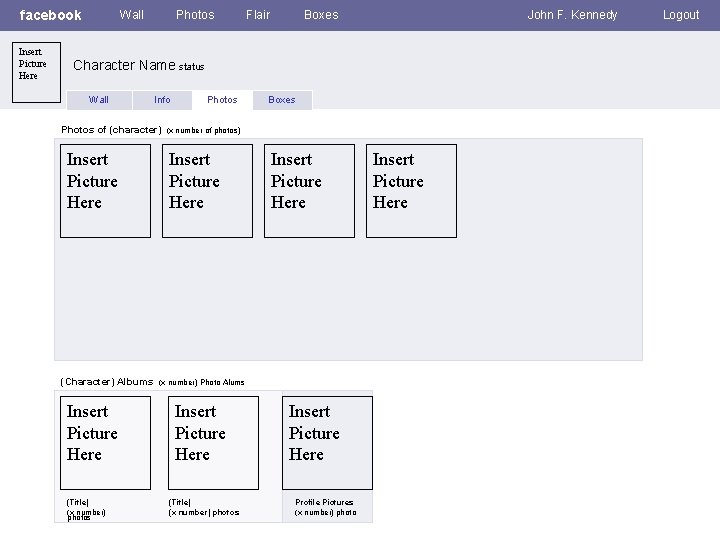Open the second album cover thumbnail
Screen dimensions: 720x540
pos(214,443)
